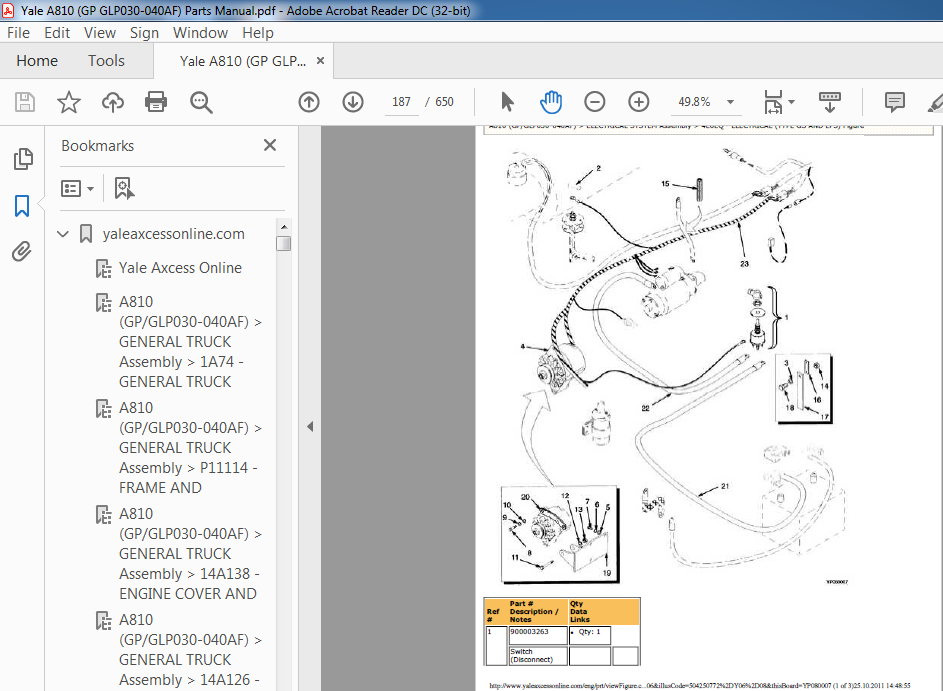
Task: Select the highlight pen tool icon
Action: click(x=935, y=102)
